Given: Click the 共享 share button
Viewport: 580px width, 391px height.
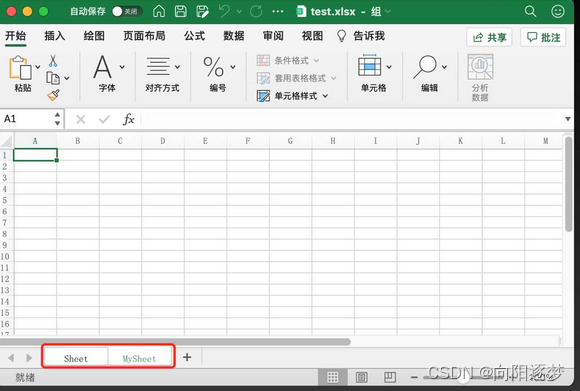Looking at the screenshot, I should pyautogui.click(x=489, y=37).
